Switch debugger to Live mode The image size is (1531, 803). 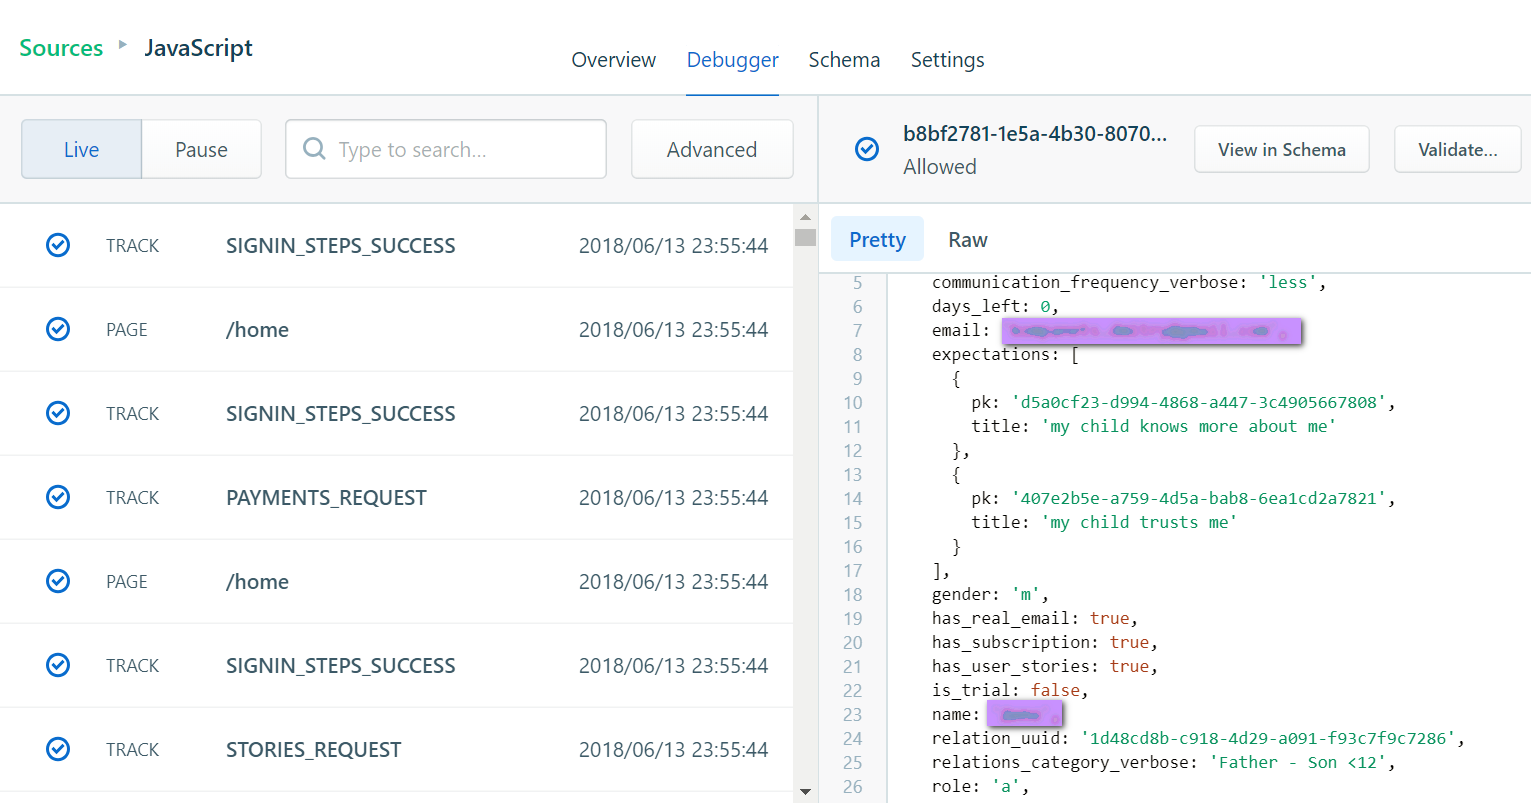[81, 149]
